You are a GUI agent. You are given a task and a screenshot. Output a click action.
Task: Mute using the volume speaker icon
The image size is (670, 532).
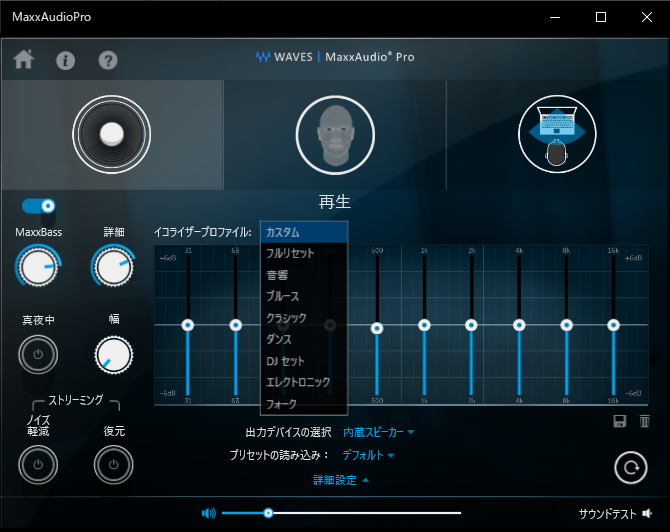209,513
